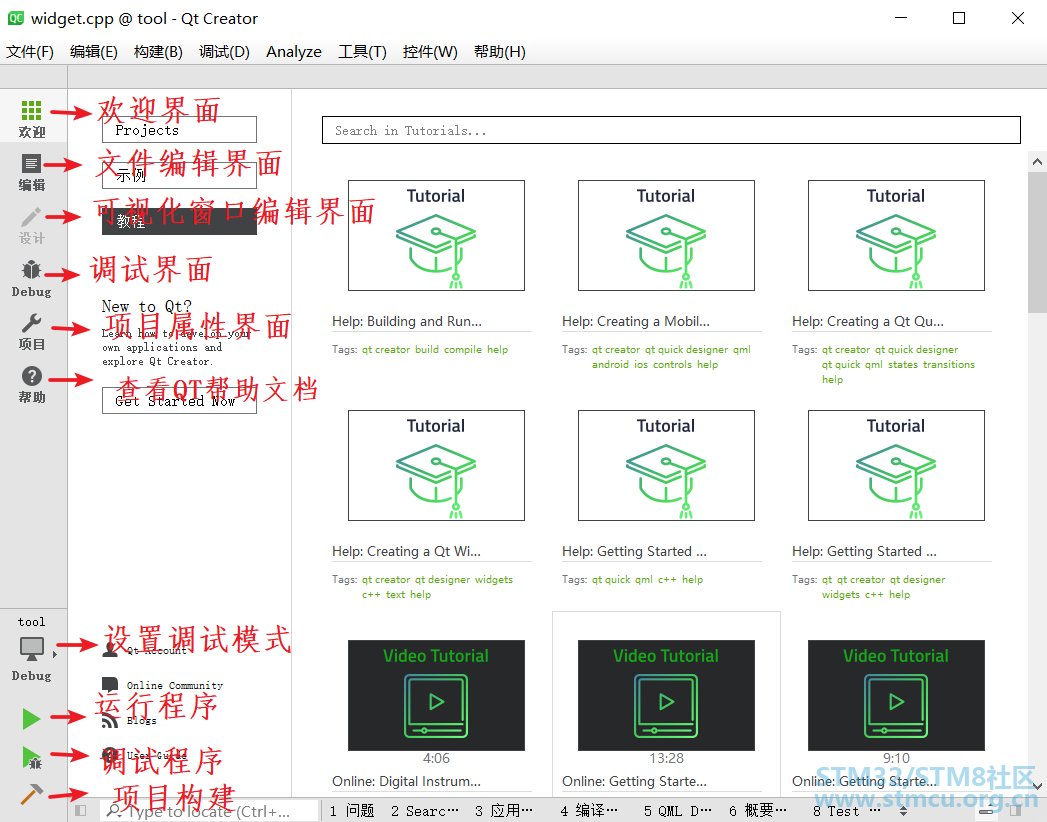Open the 帮助 (Help) mode with the question mark icon
Screen dimensions: 1047x822
(32, 384)
